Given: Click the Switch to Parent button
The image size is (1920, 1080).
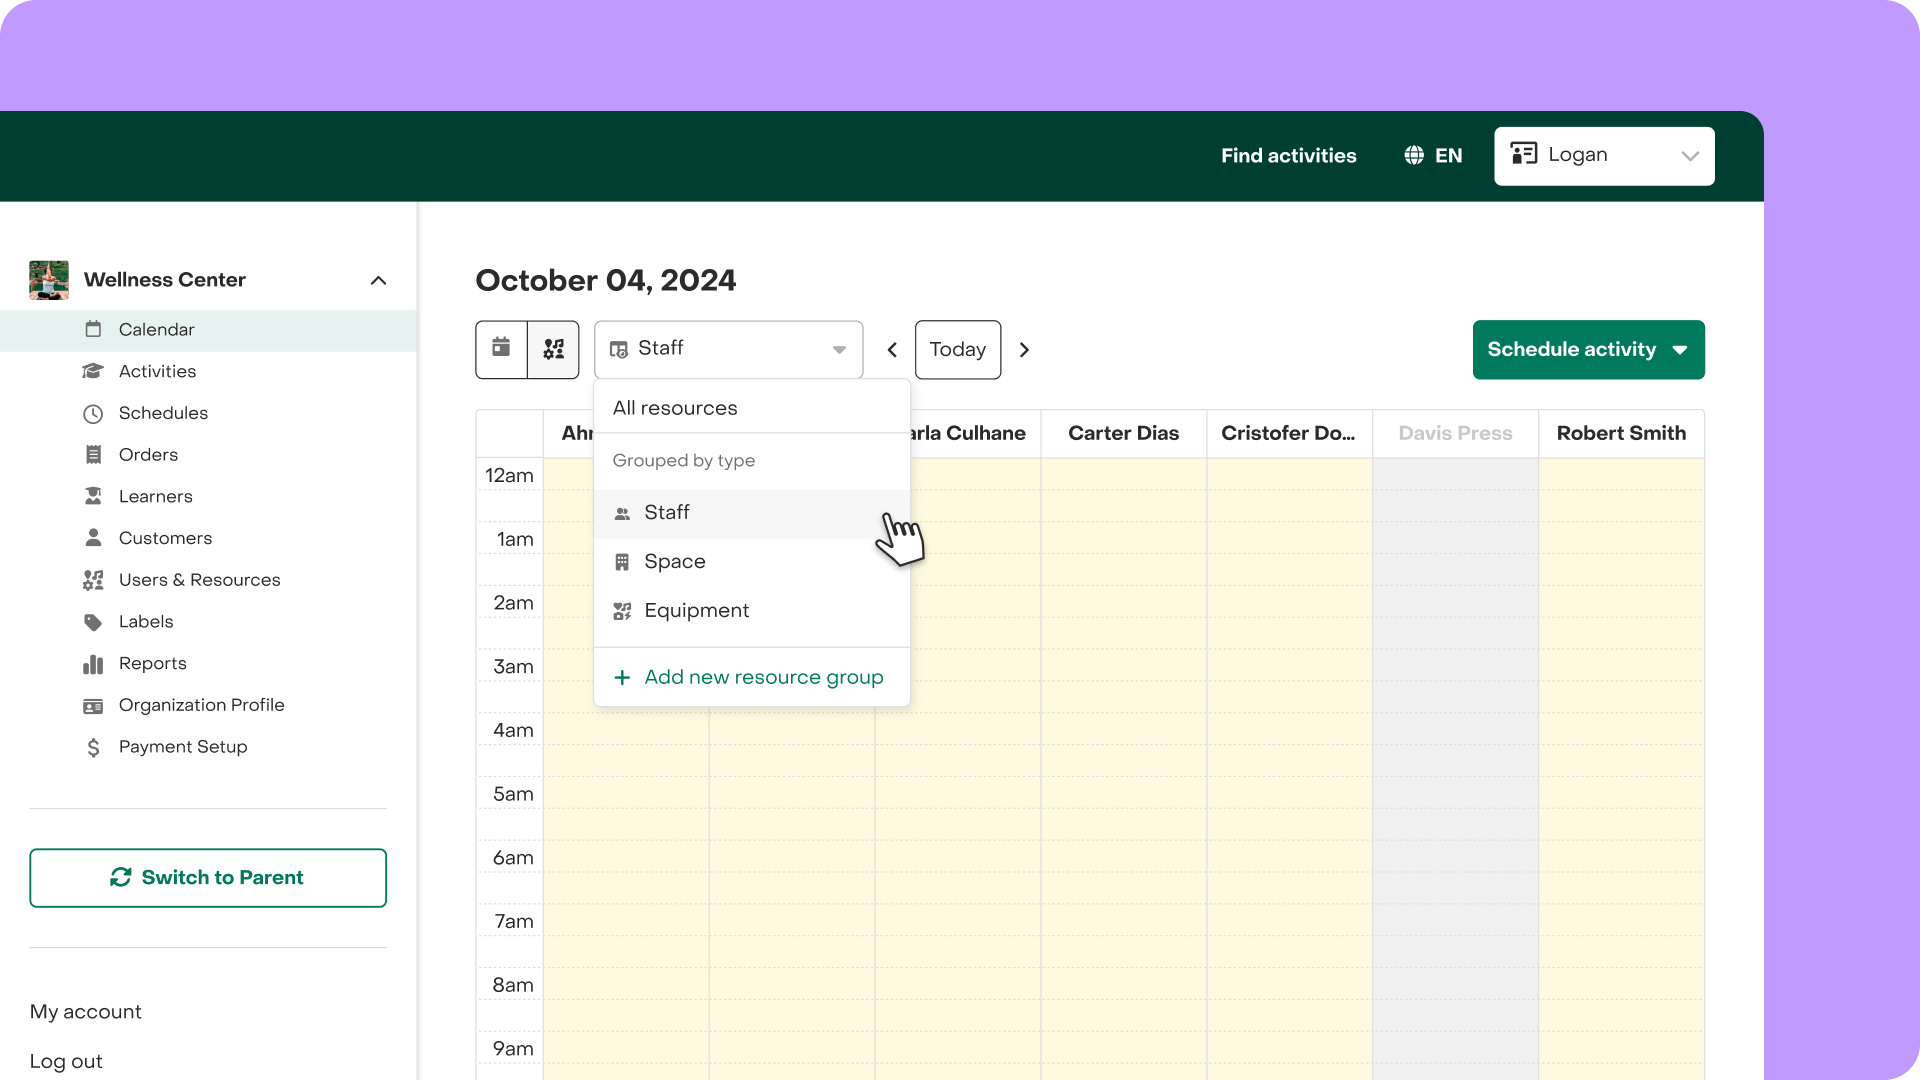Looking at the screenshot, I should [x=208, y=878].
